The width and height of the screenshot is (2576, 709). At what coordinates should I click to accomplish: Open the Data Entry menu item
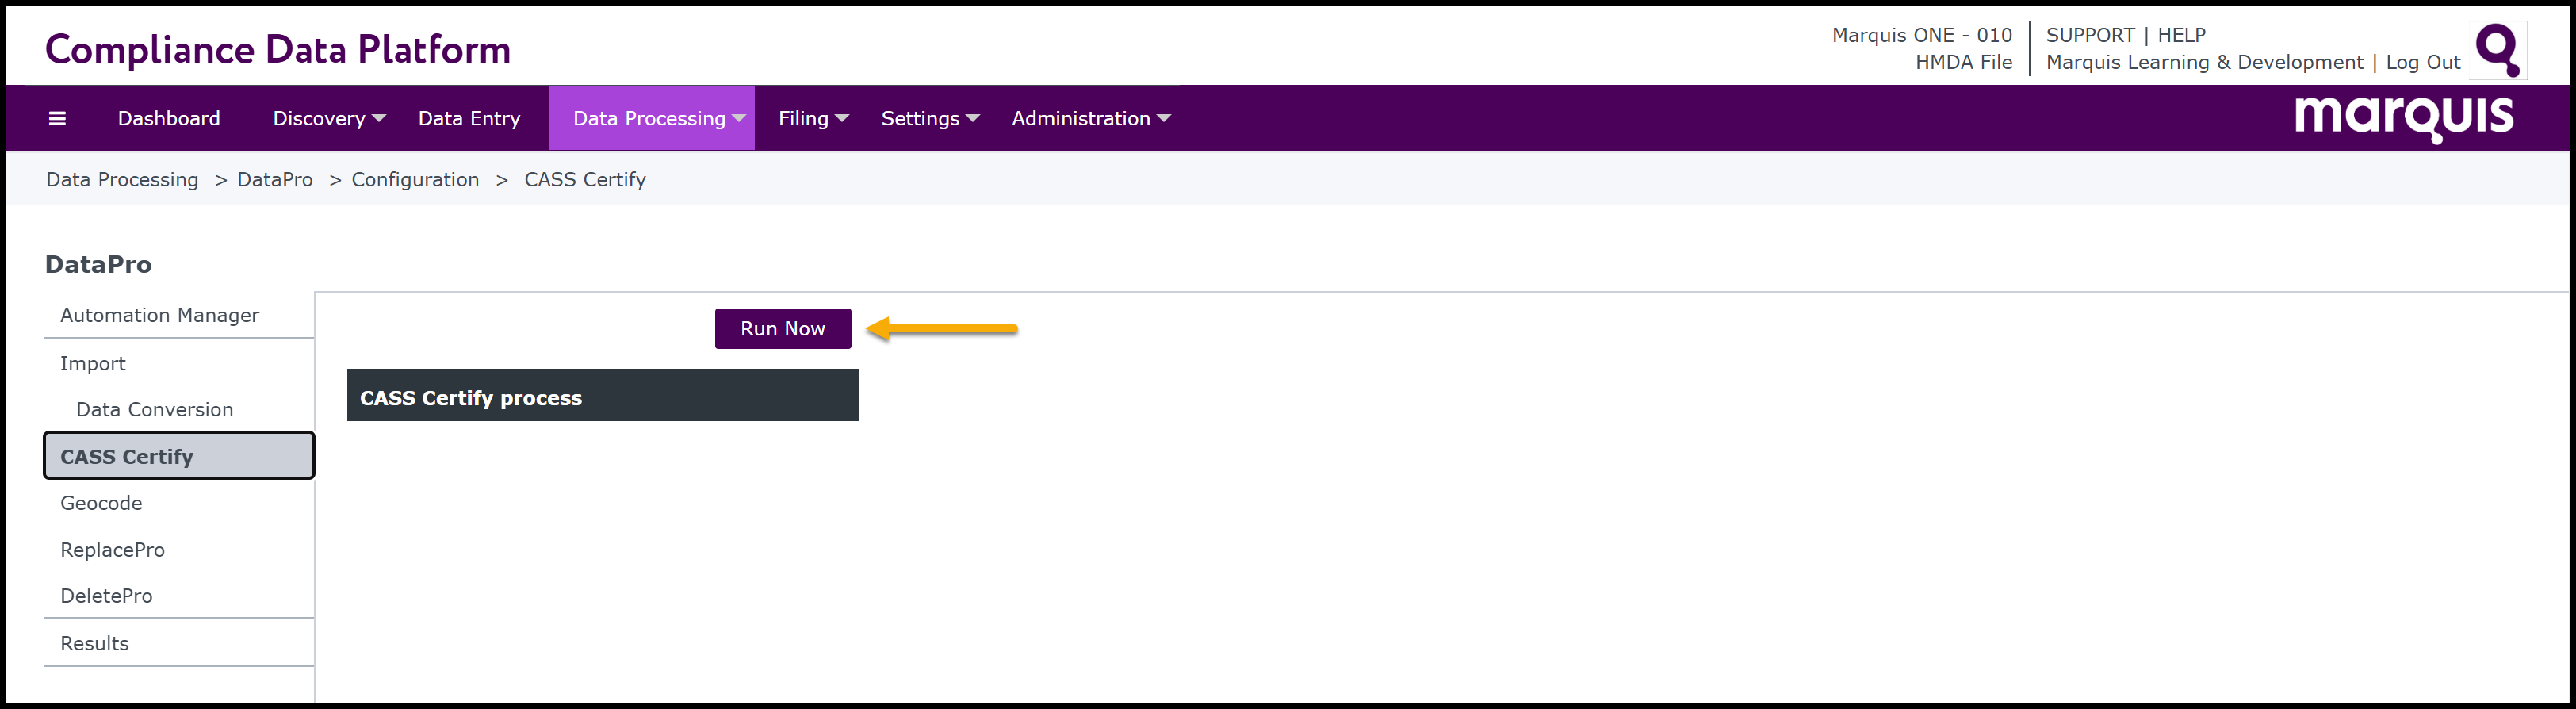coord(469,119)
